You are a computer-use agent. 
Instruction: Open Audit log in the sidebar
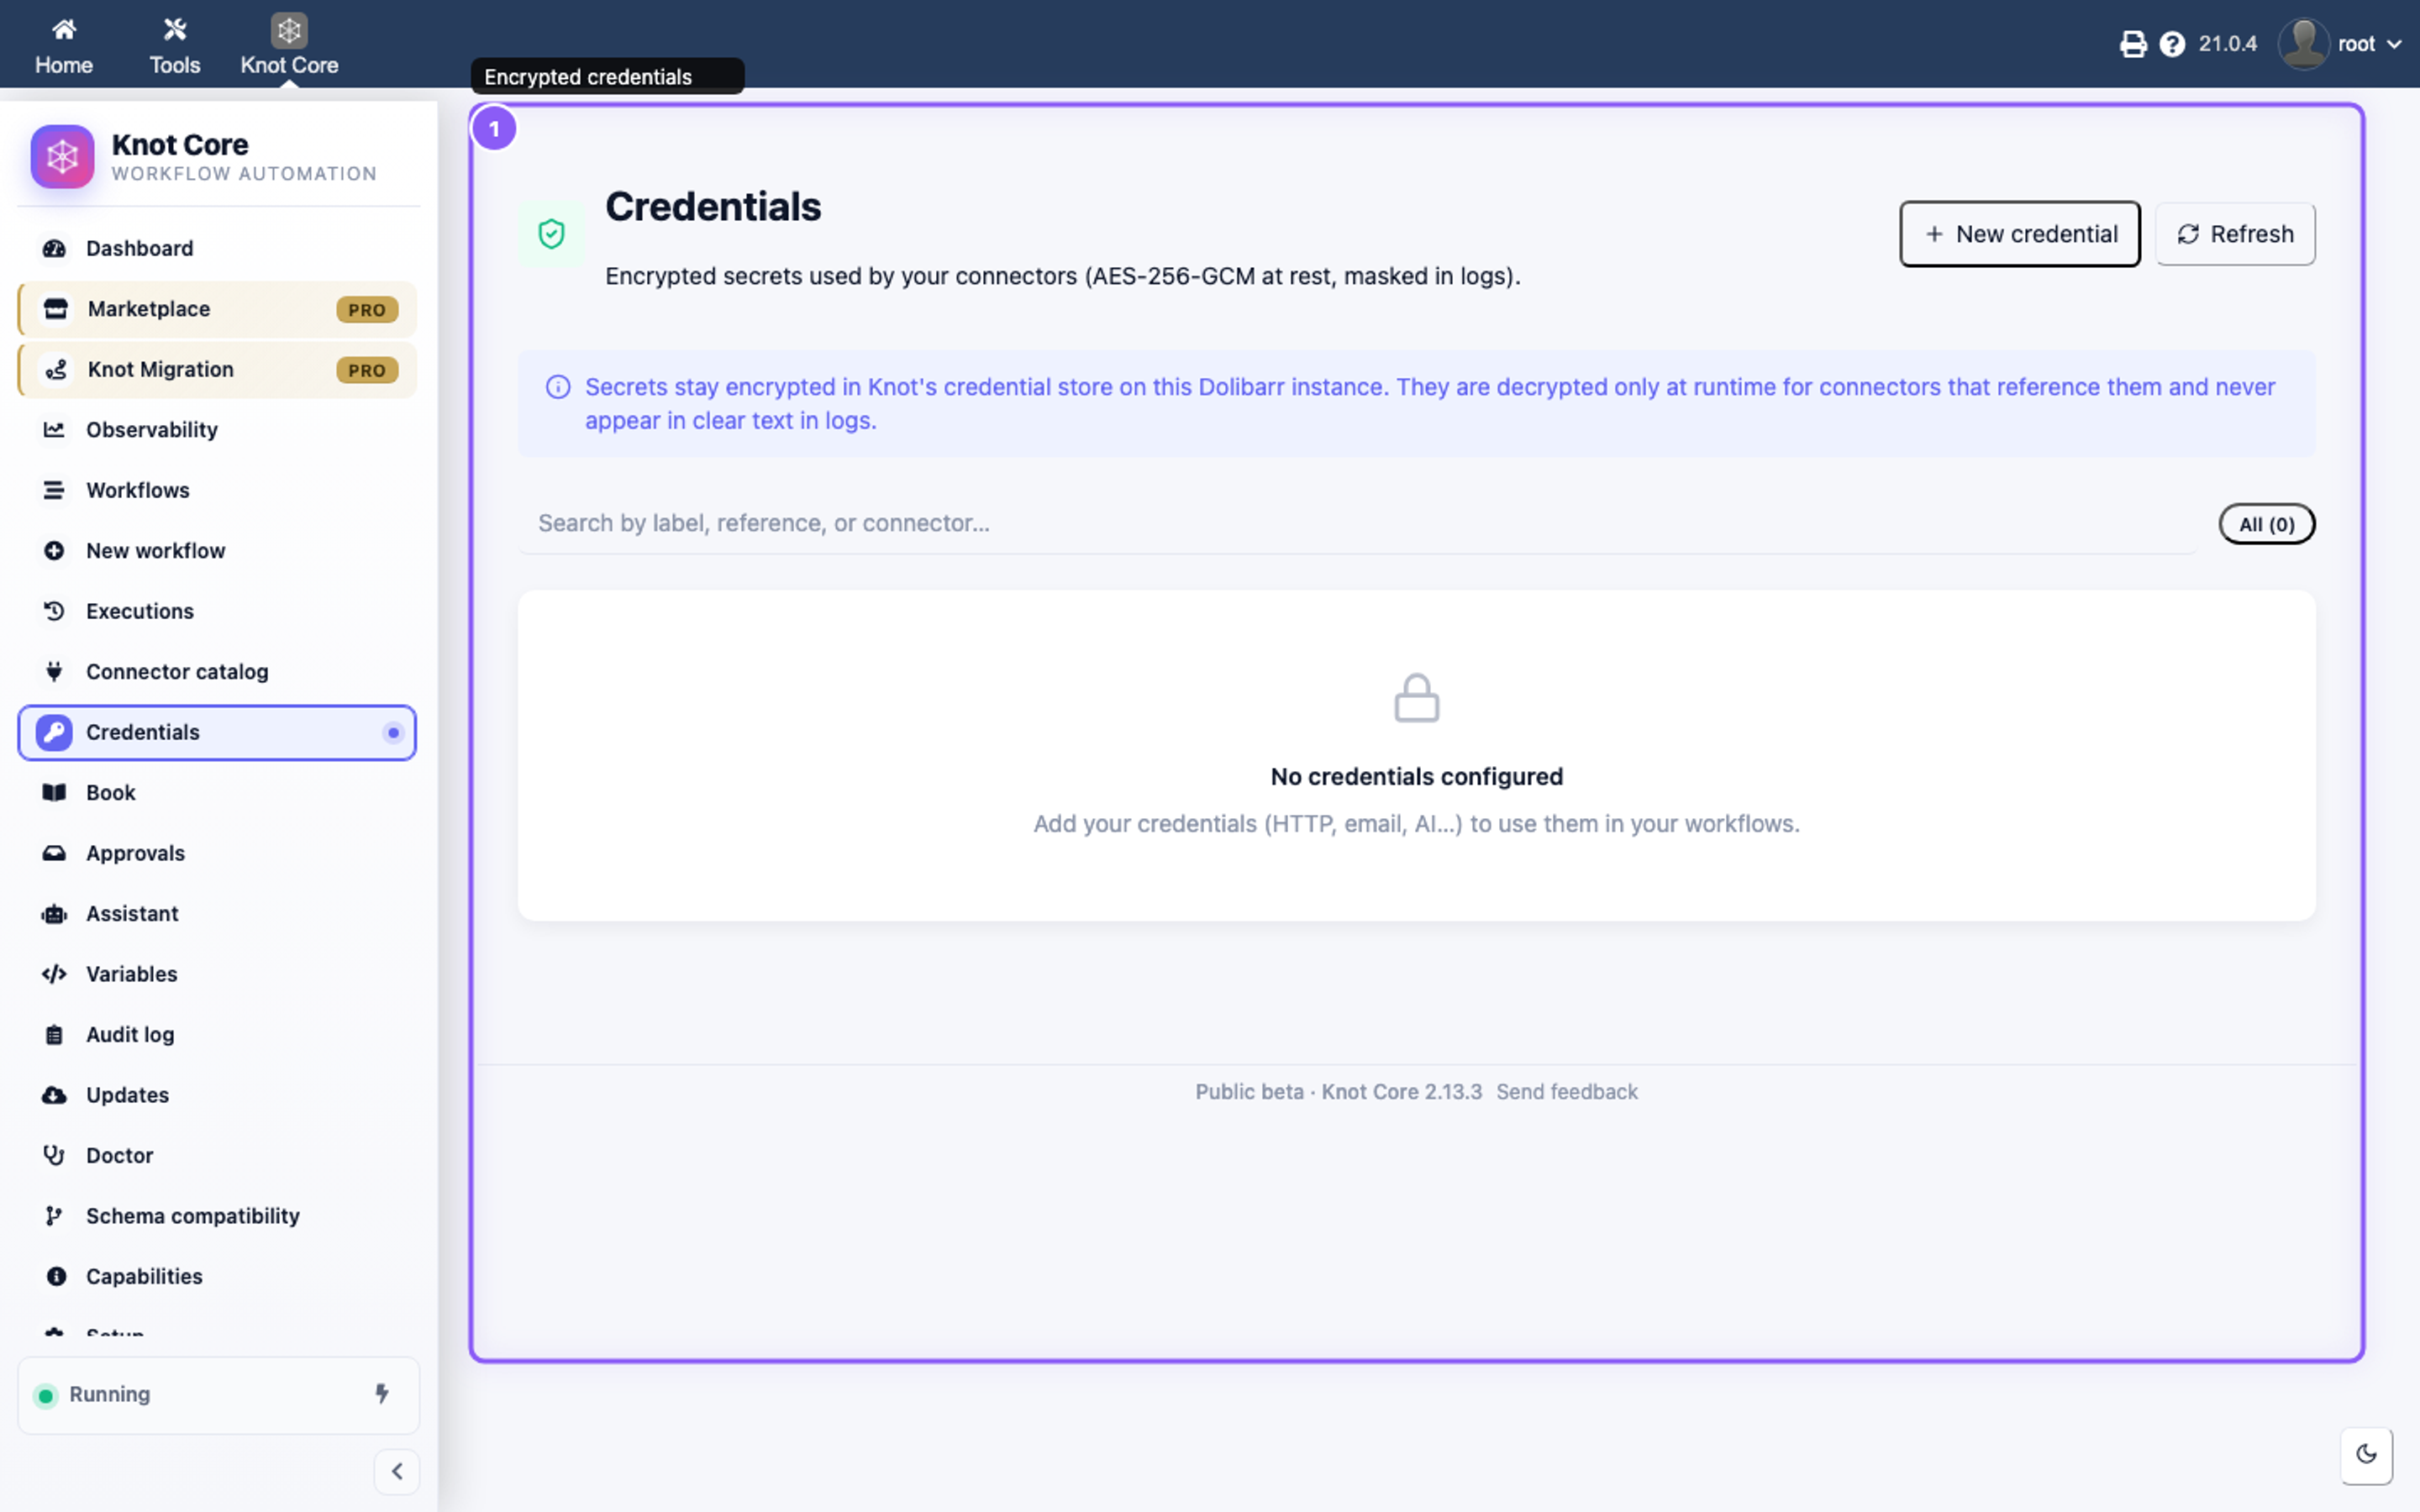217,1035
